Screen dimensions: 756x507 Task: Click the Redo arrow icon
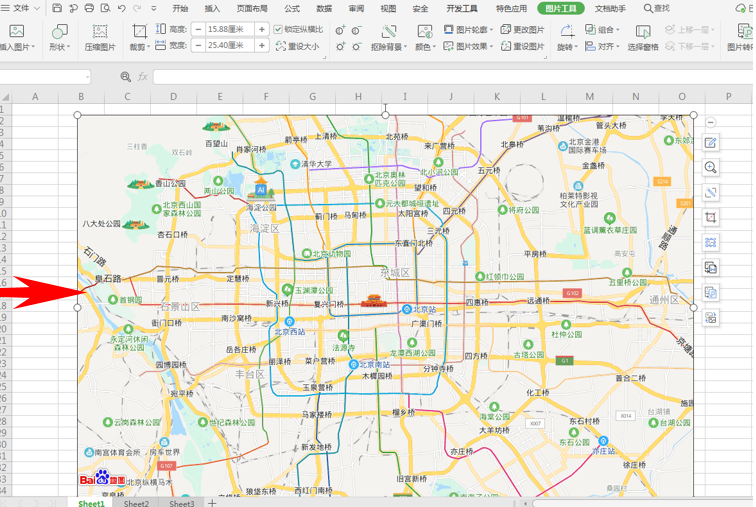pos(137,8)
